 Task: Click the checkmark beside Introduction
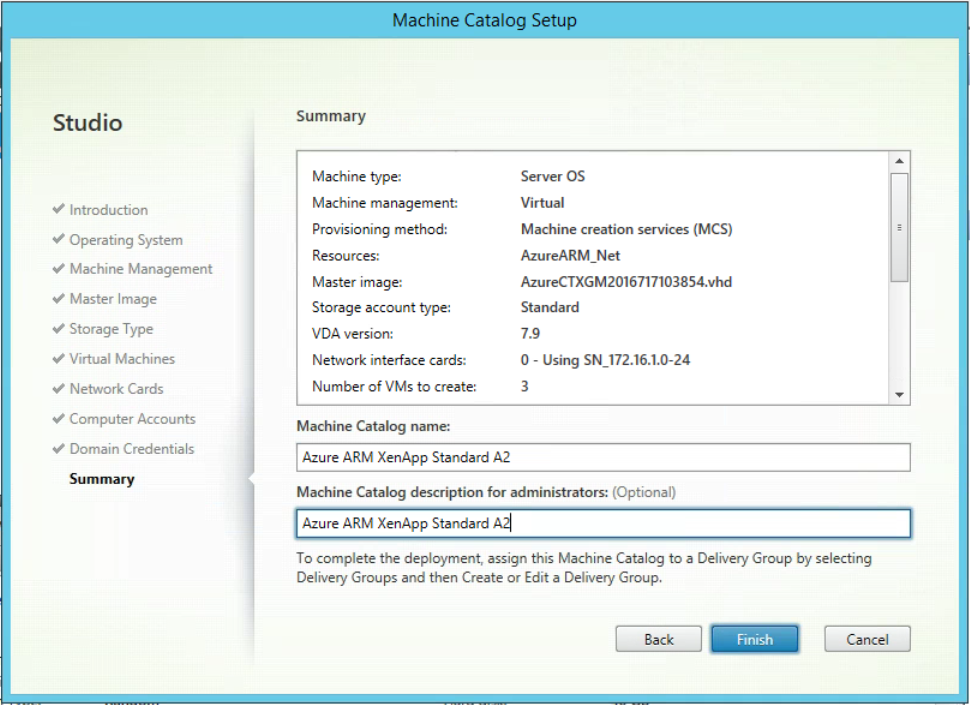click(59, 209)
